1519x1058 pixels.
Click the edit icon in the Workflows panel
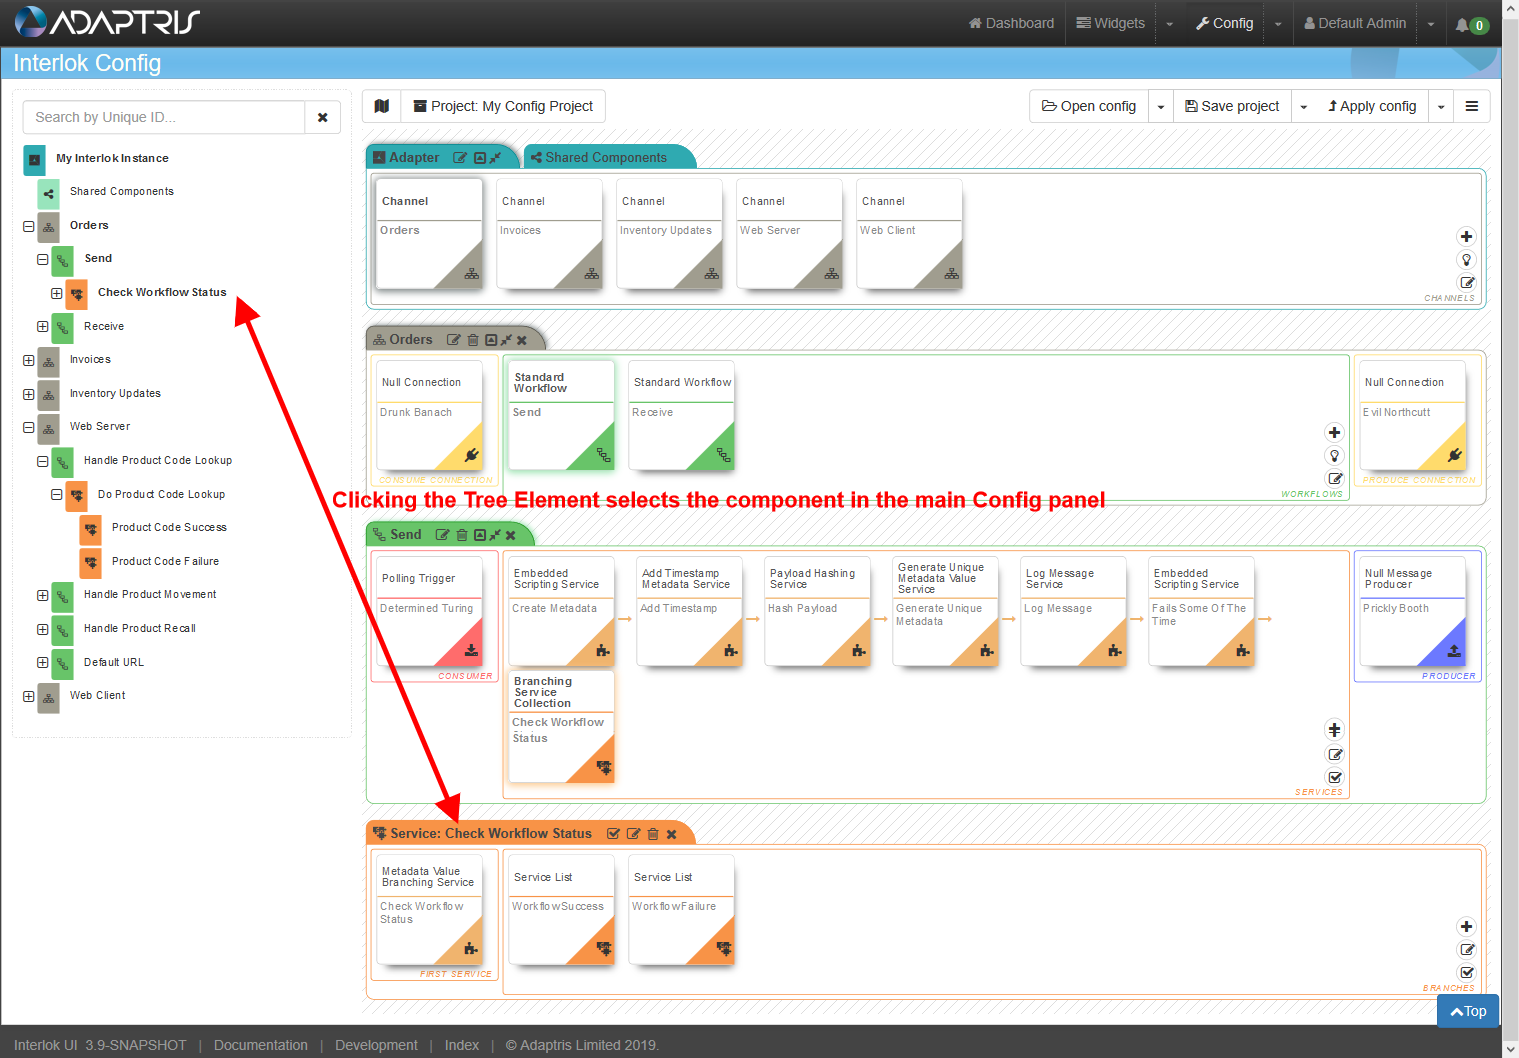coord(1334,478)
